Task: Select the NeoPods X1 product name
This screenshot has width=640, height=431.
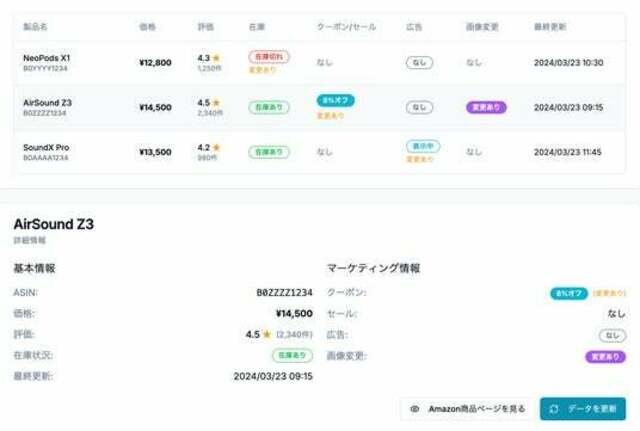Action: pyautogui.click(x=47, y=58)
